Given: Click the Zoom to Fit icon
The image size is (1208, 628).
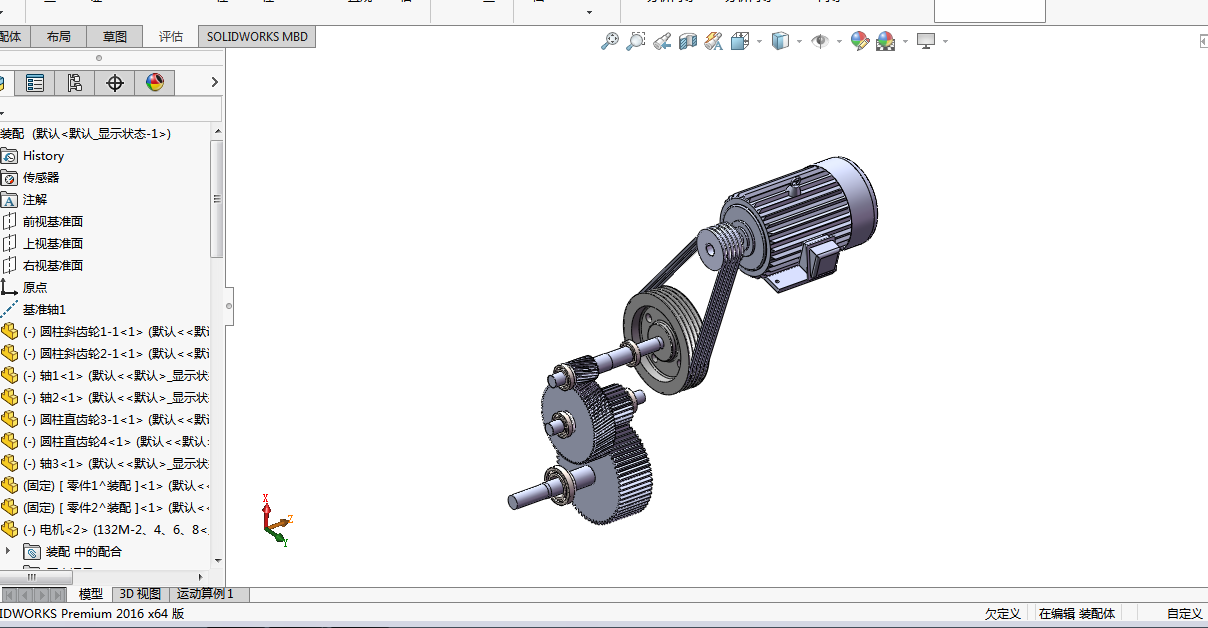Looking at the screenshot, I should click(609, 41).
